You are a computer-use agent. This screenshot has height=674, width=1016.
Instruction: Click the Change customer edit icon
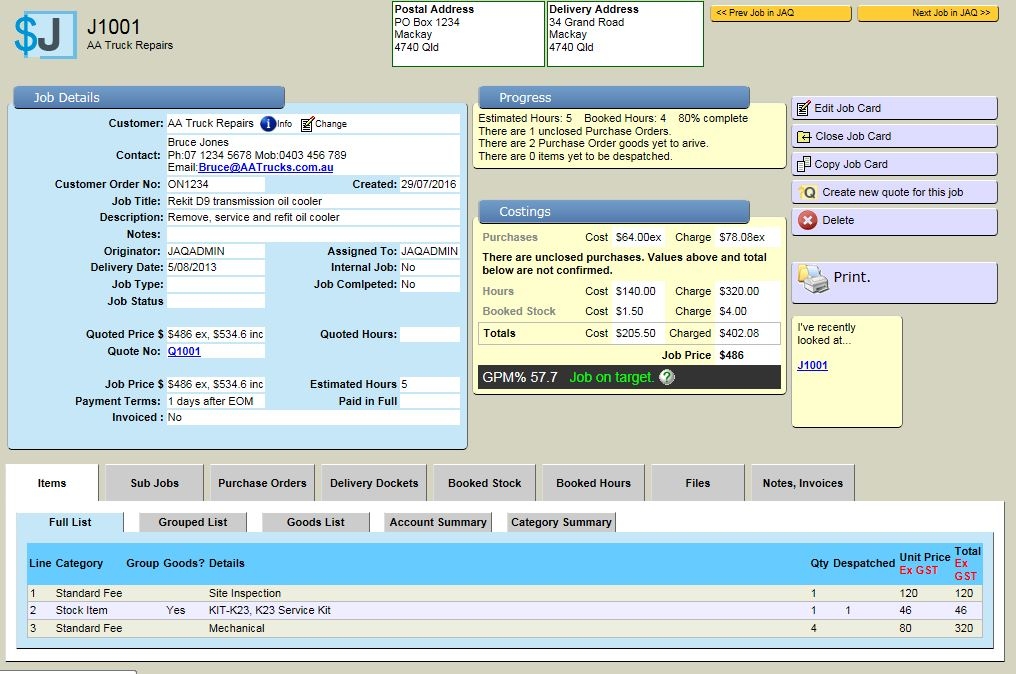click(307, 124)
